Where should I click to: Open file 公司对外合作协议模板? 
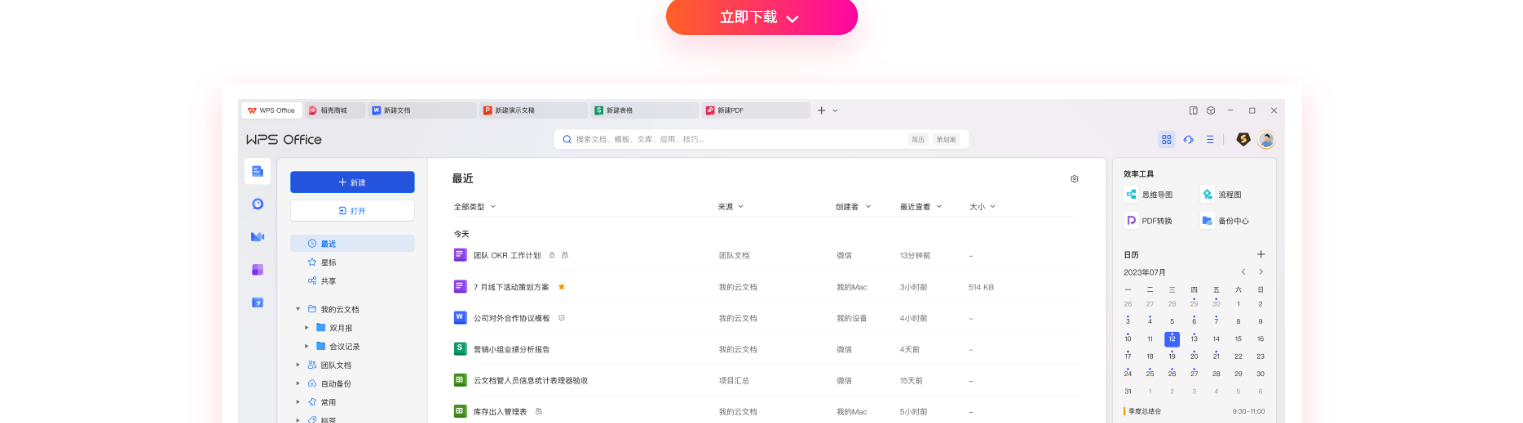pos(511,318)
